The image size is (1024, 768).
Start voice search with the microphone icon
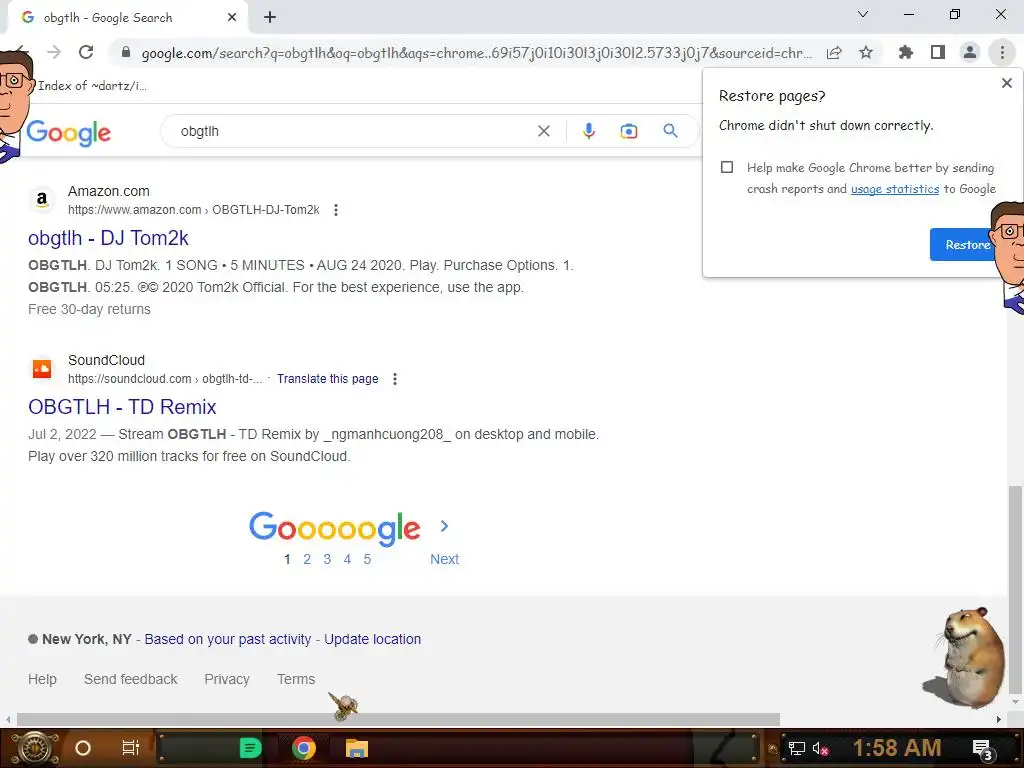coord(588,131)
